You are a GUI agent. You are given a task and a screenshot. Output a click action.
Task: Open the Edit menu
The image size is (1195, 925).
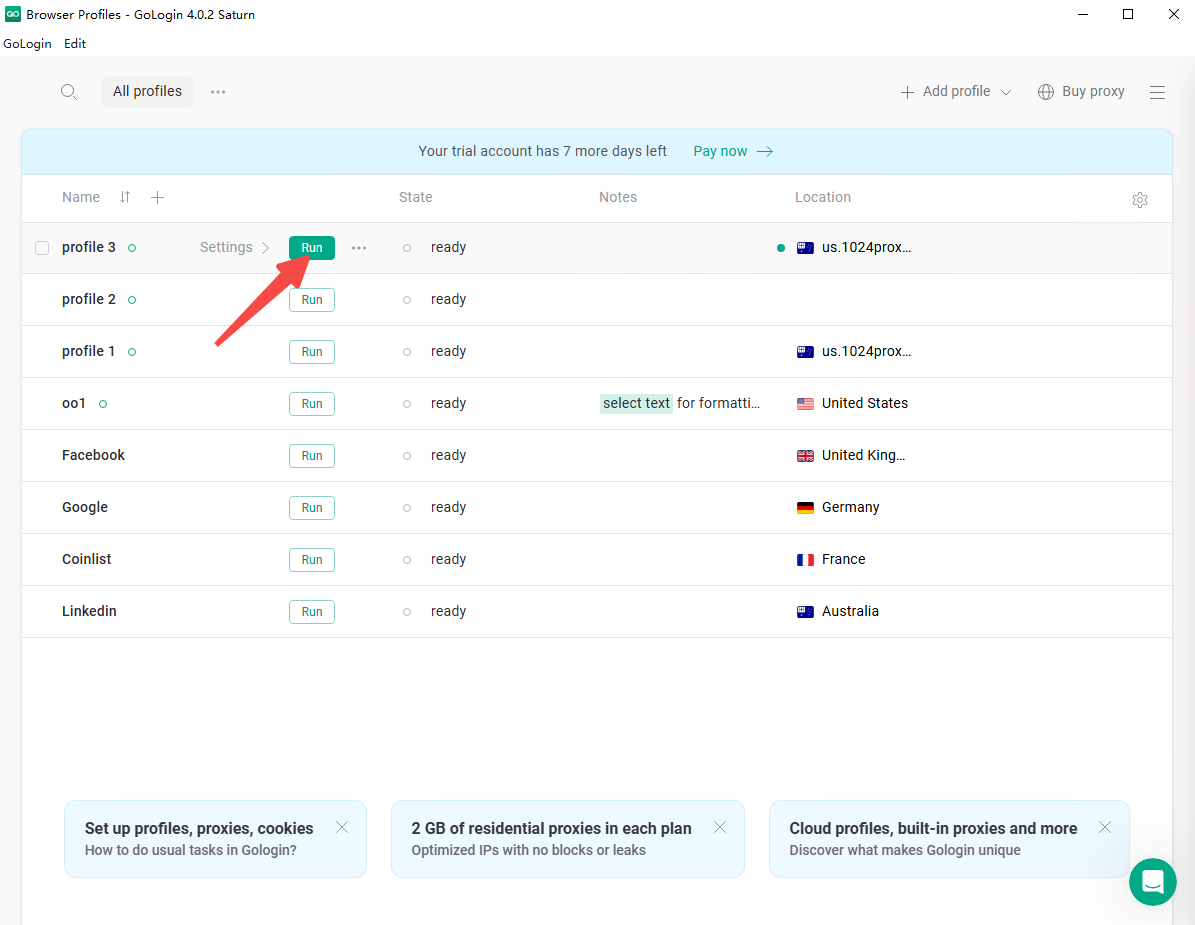pyautogui.click(x=75, y=44)
